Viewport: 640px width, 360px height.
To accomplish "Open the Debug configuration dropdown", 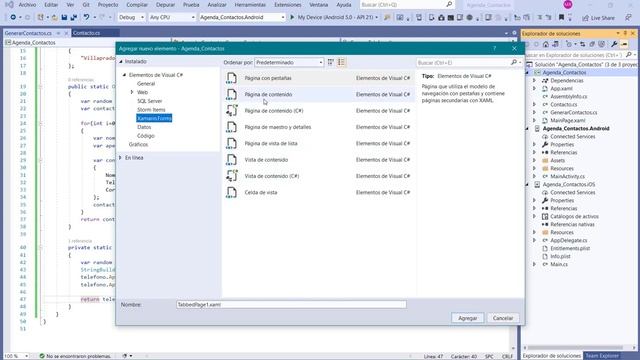I will 131,18.
